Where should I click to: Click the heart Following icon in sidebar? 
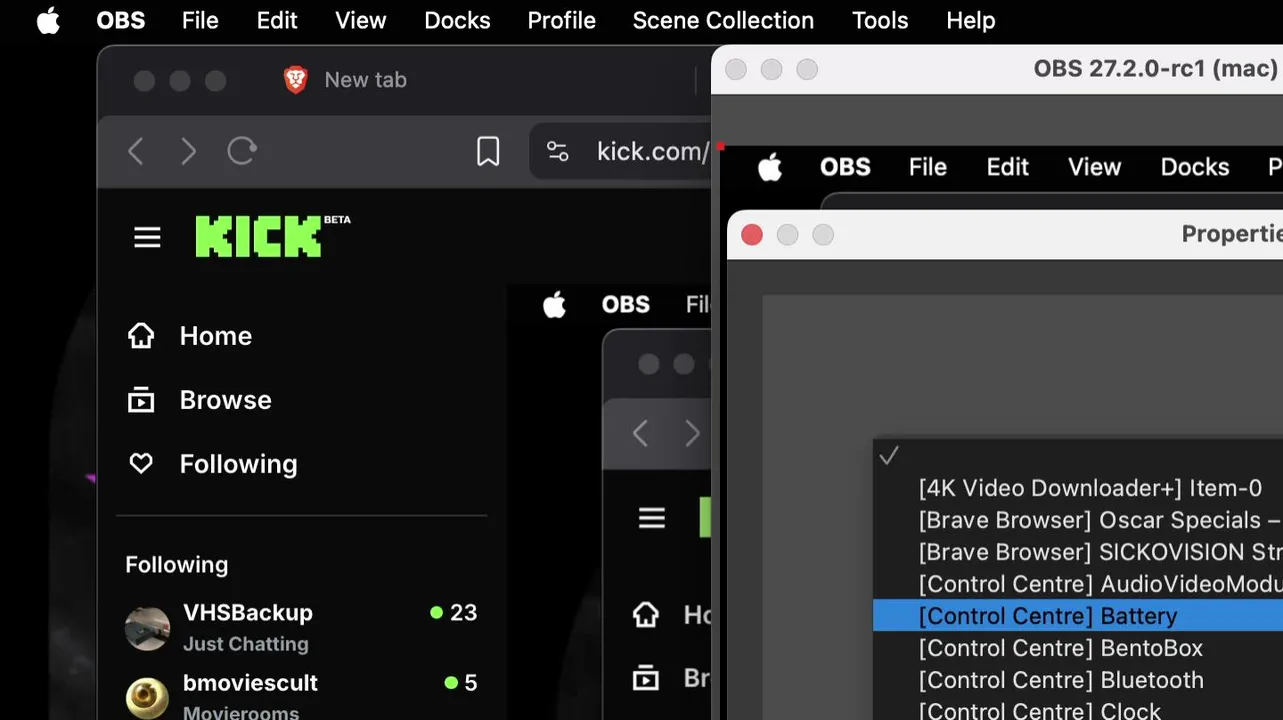click(x=141, y=464)
